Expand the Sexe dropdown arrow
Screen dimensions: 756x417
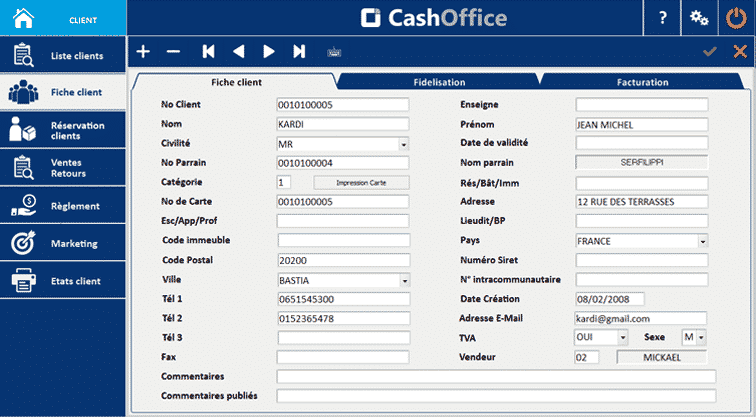coord(701,337)
